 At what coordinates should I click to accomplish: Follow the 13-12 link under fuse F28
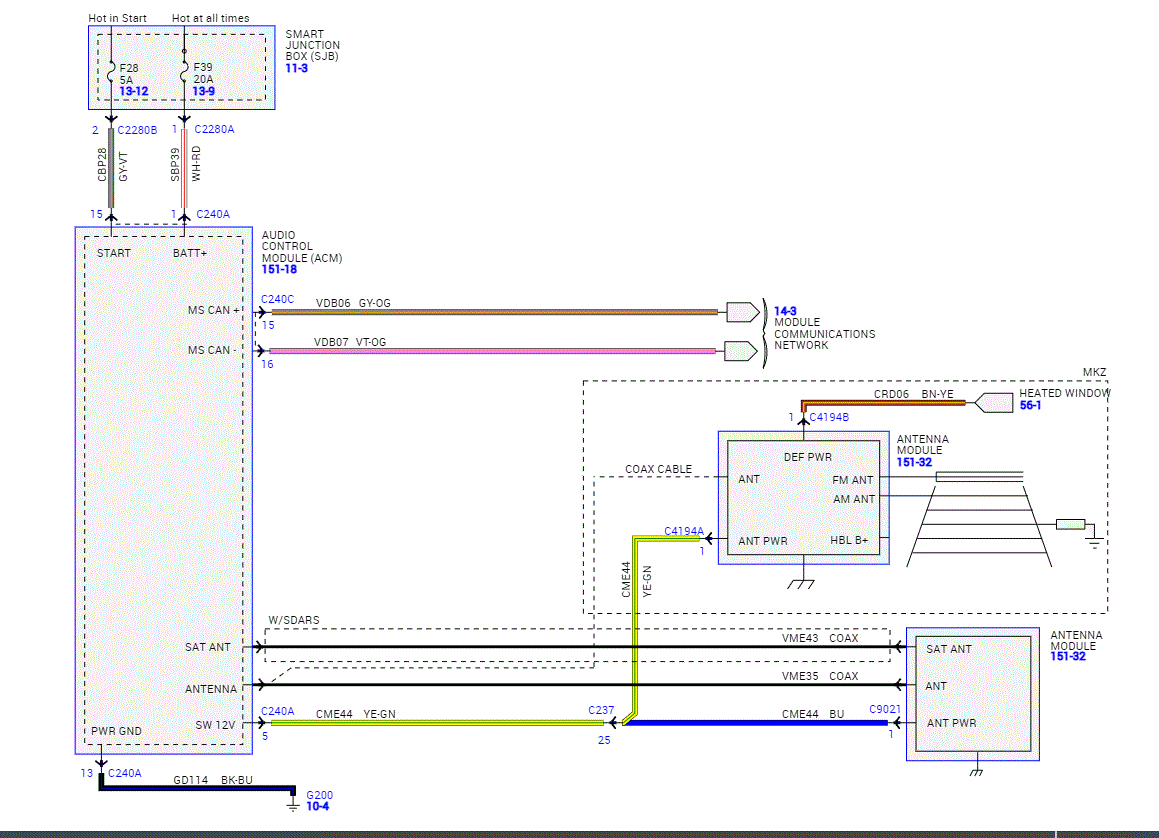[x=134, y=92]
